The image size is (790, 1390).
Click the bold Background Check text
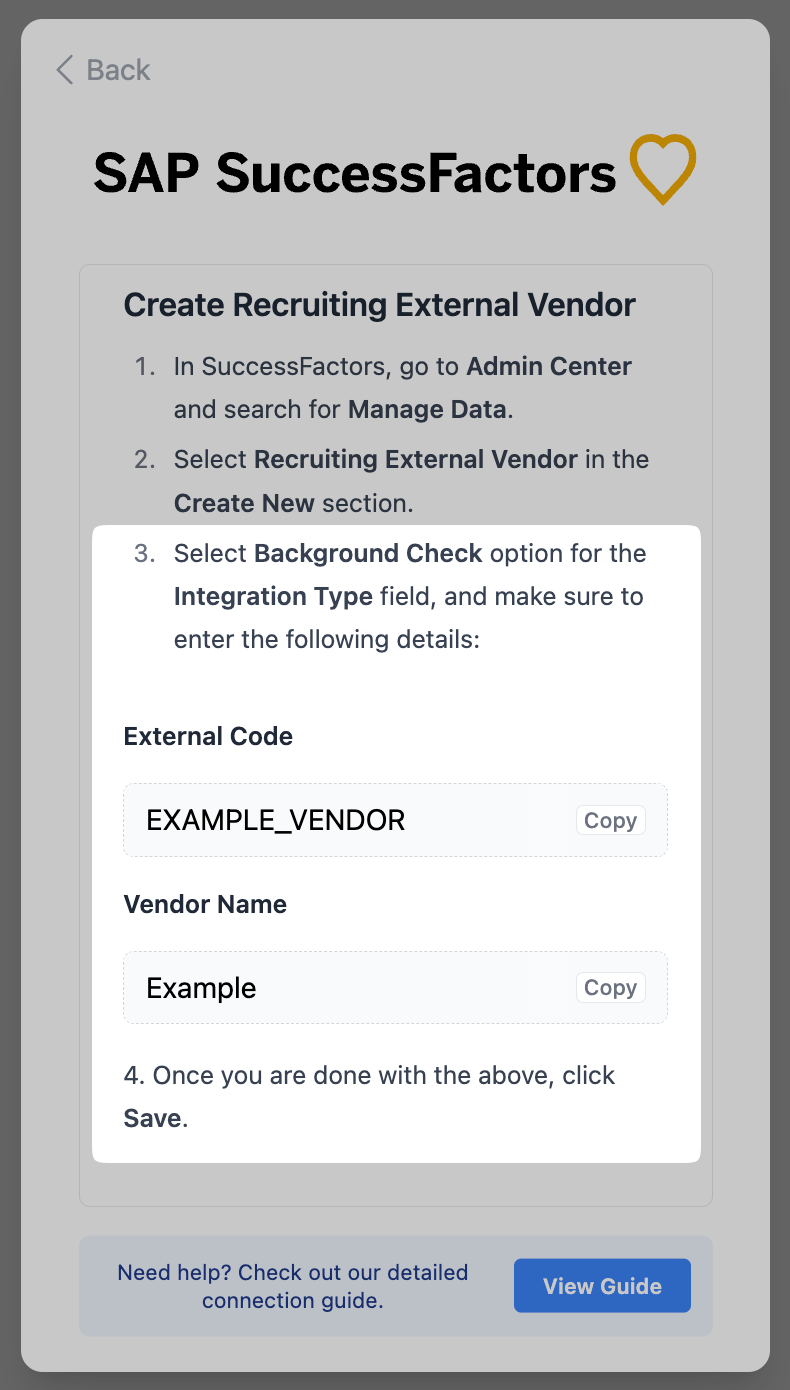tap(368, 553)
